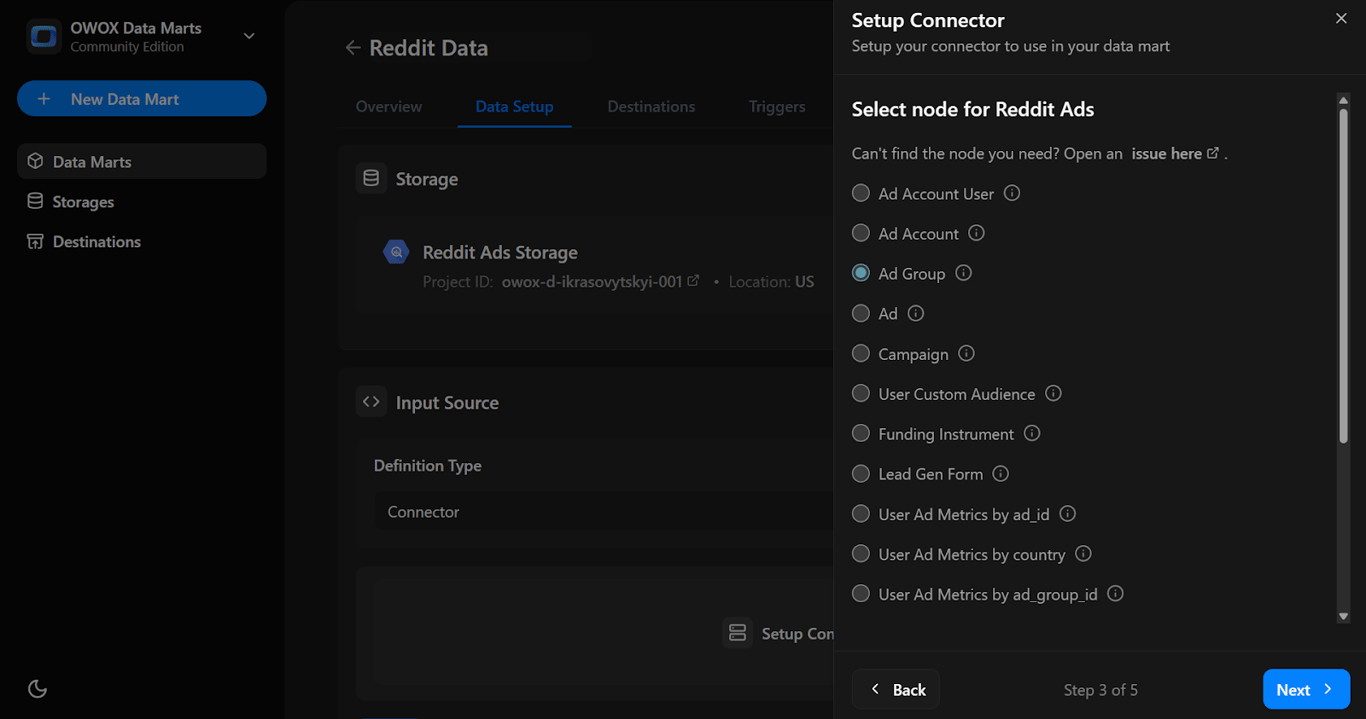Select User Ad Metrics by ad_group_id node

(x=860, y=593)
